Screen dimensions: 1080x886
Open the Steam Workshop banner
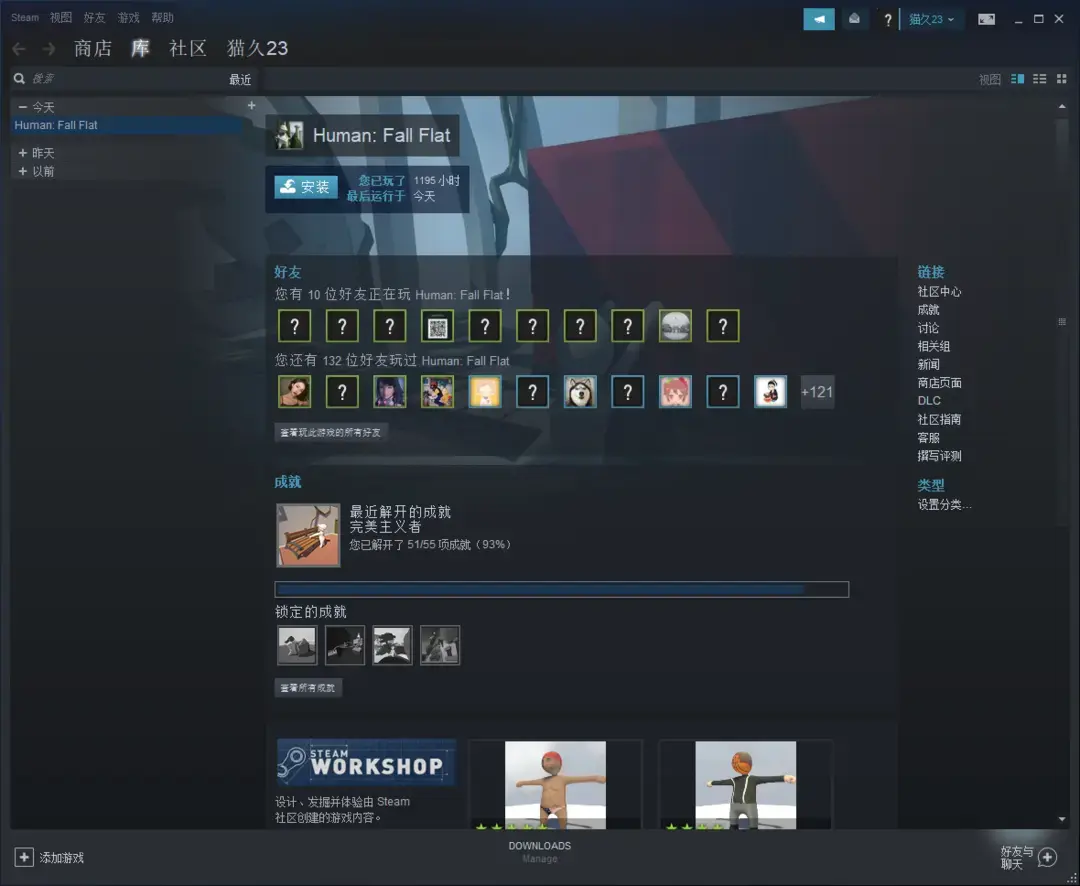pyautogui.click(x=366, y=763)
